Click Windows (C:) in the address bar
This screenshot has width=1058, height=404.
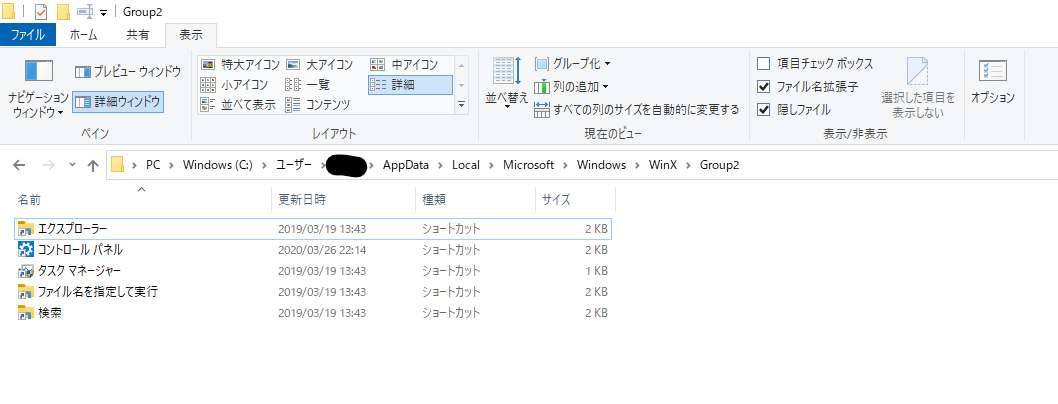[x=217, y=165]
